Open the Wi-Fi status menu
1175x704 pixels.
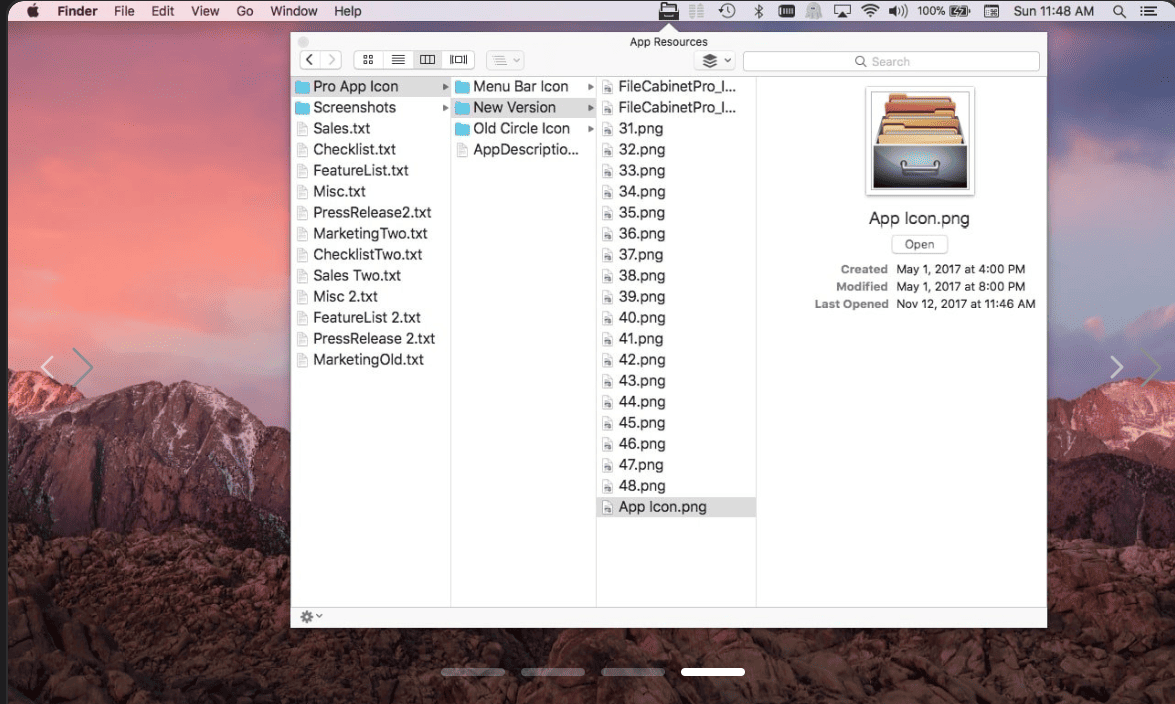click(x=870, y=11)
